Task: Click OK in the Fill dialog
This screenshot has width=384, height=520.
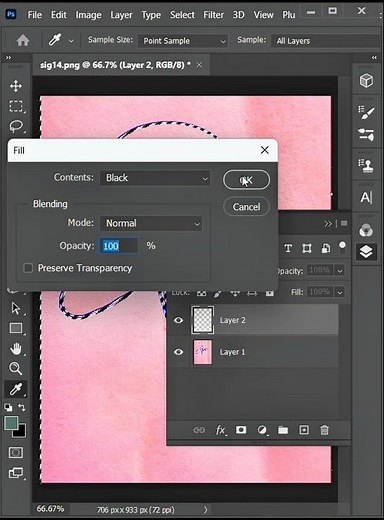Action: 246,180
